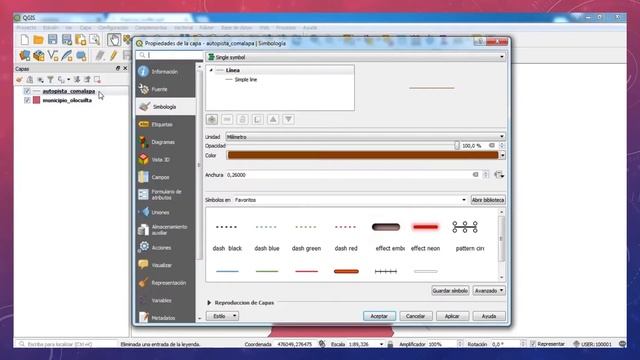Viewport: 640px width, 360px height.
Task: Select the dash red symbol
Action: click(x=346, y=236)
